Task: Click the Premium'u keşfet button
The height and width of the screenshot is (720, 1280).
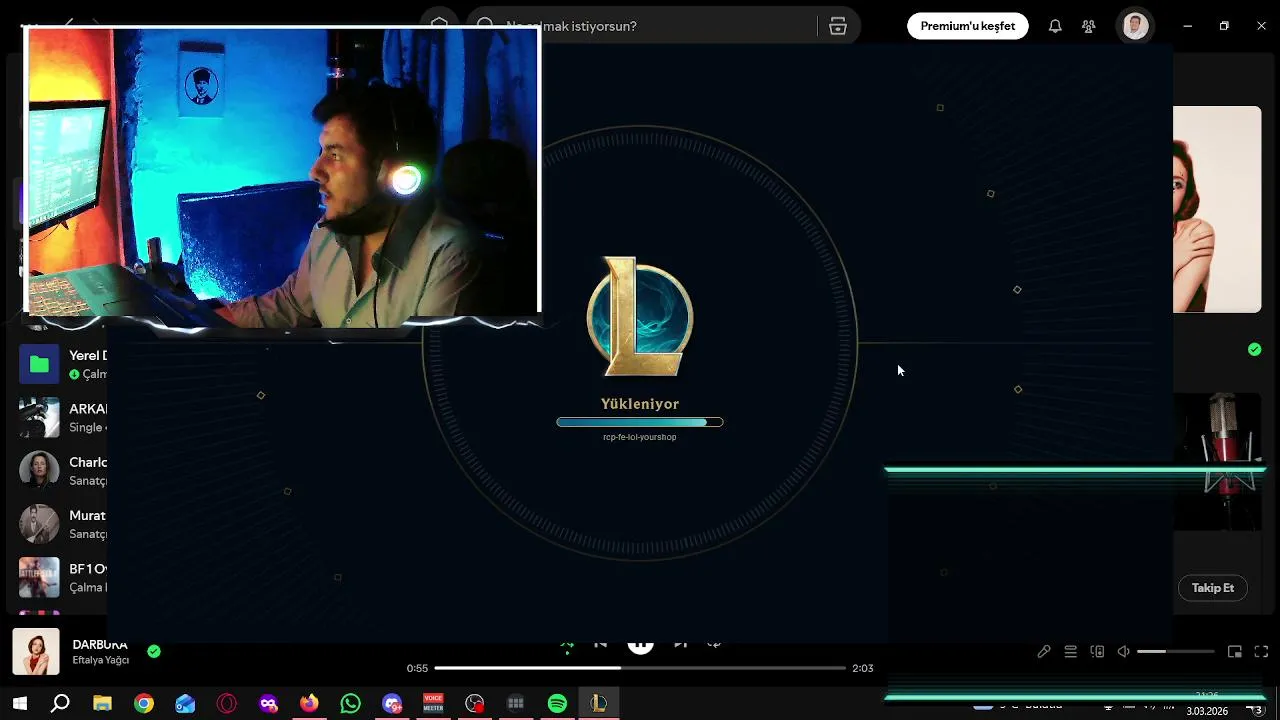Action: click(967, 26)
